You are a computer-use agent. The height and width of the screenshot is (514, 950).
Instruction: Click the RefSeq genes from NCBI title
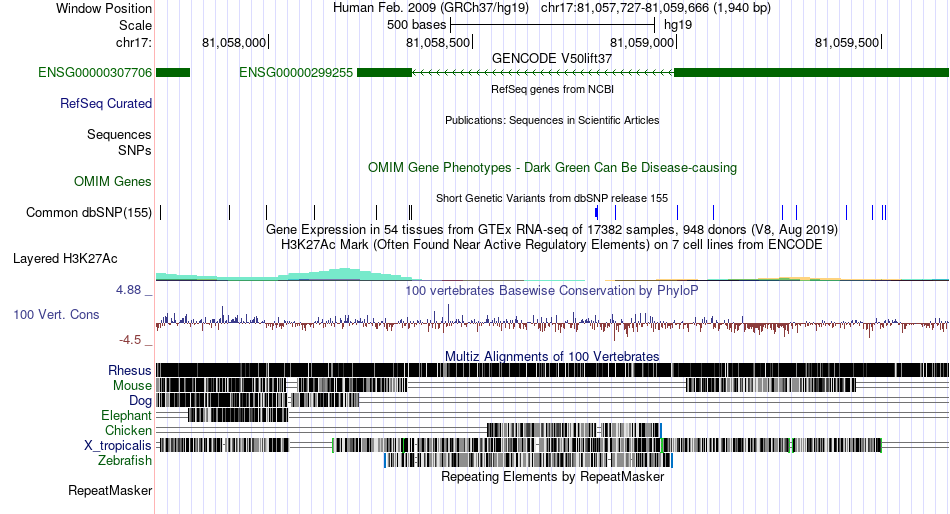[x=552, y=89]
